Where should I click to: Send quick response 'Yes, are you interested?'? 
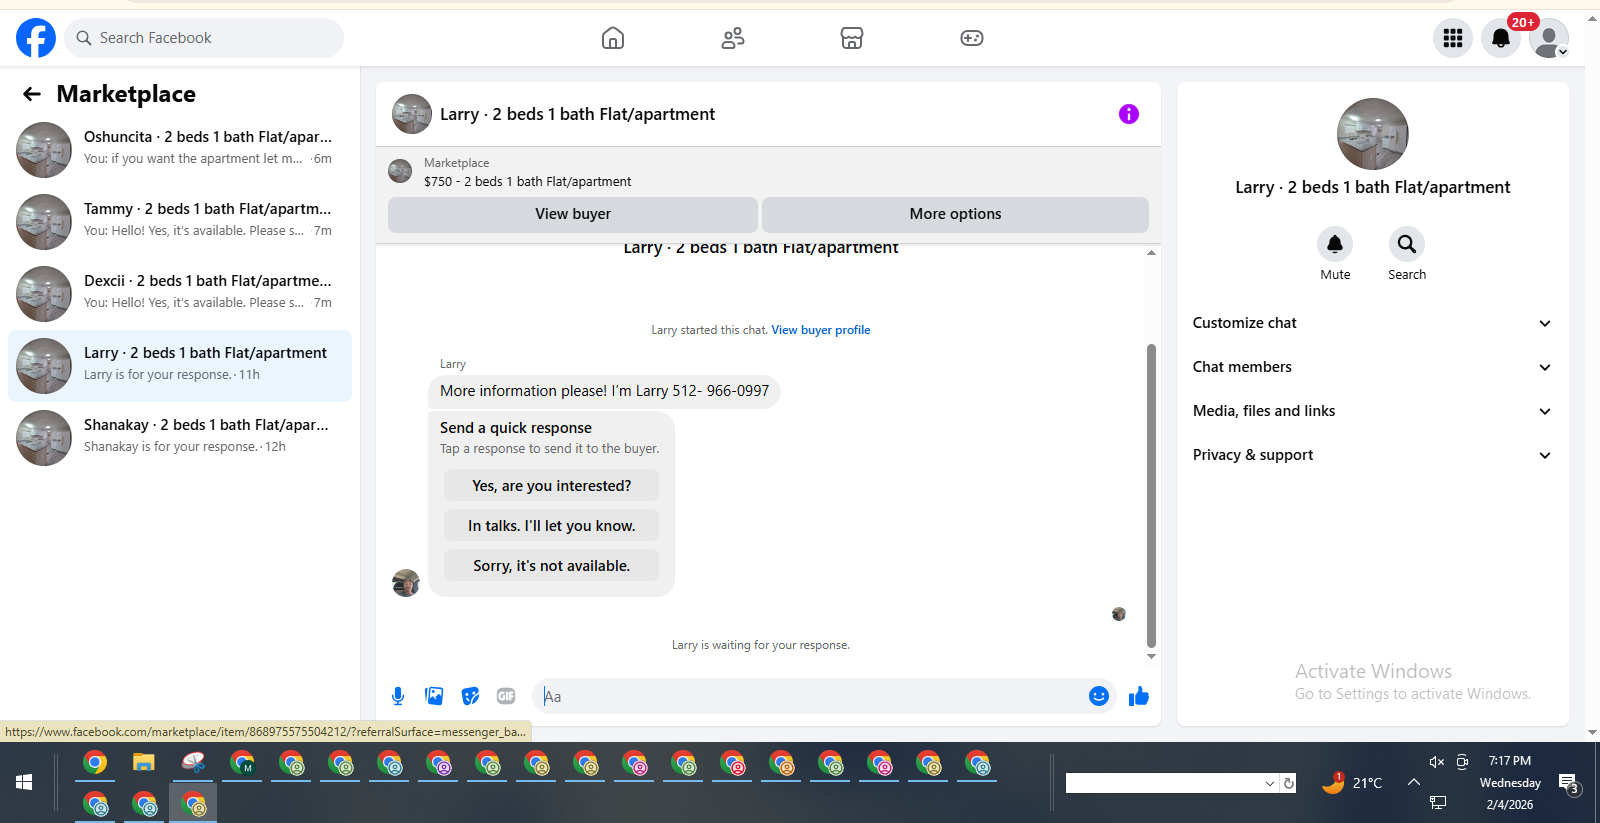tap(552, 486)
